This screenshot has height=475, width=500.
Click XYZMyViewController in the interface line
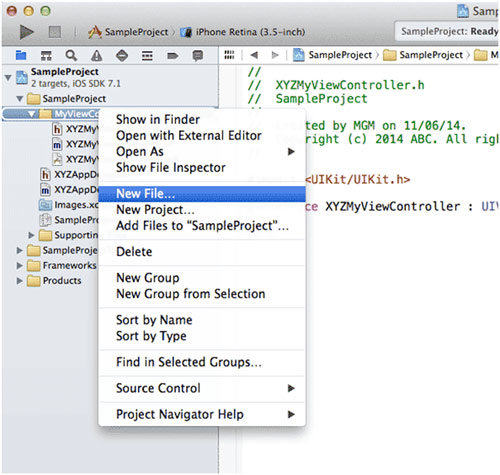[393, 207]
